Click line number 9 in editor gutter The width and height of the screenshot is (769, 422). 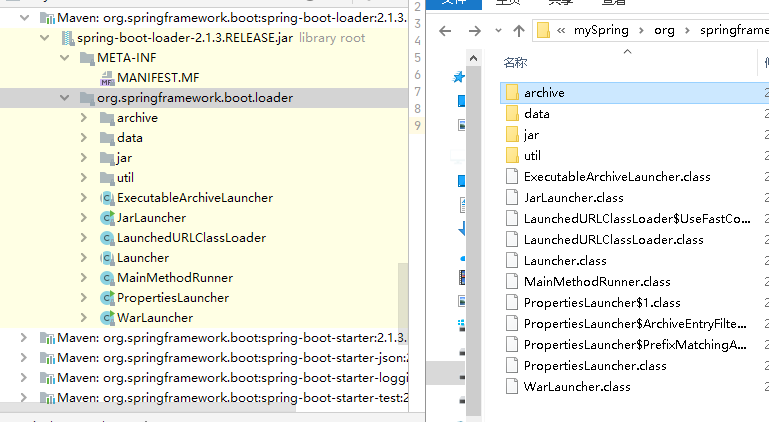pyautogui.click(x=417, y=126)
